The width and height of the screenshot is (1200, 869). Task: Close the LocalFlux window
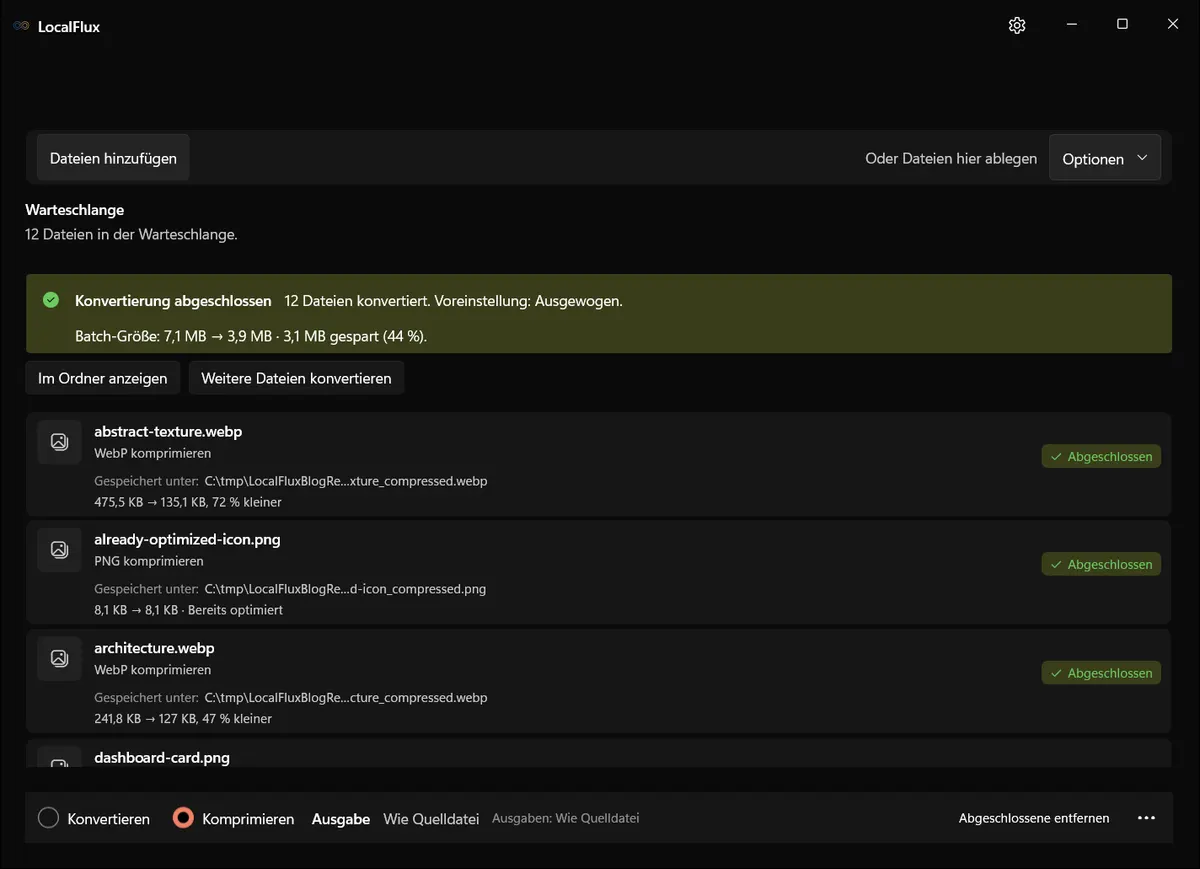pos(1173,24)
